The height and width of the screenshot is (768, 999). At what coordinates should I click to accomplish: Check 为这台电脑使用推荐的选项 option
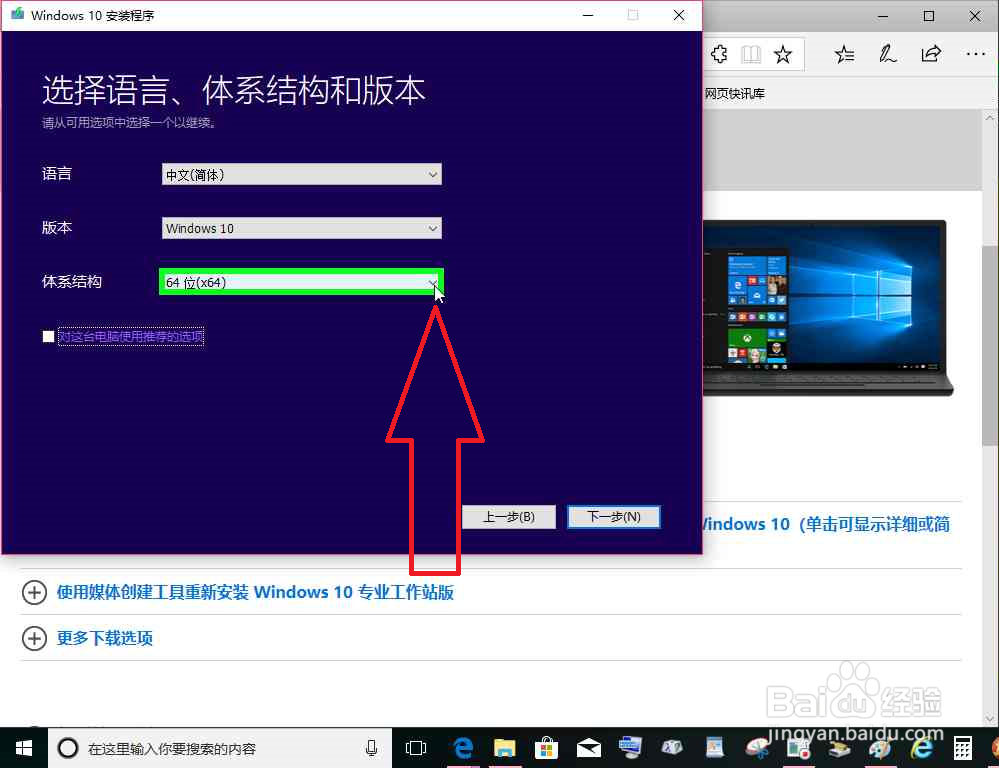tap(47, 336)
